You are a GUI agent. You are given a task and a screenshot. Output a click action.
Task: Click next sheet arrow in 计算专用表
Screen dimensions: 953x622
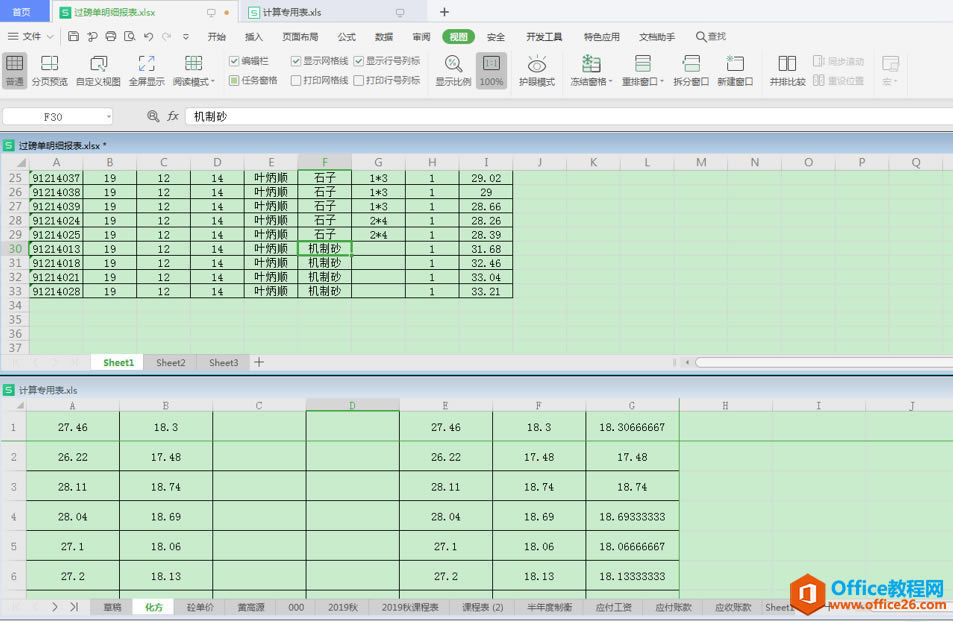pos(55,607)
